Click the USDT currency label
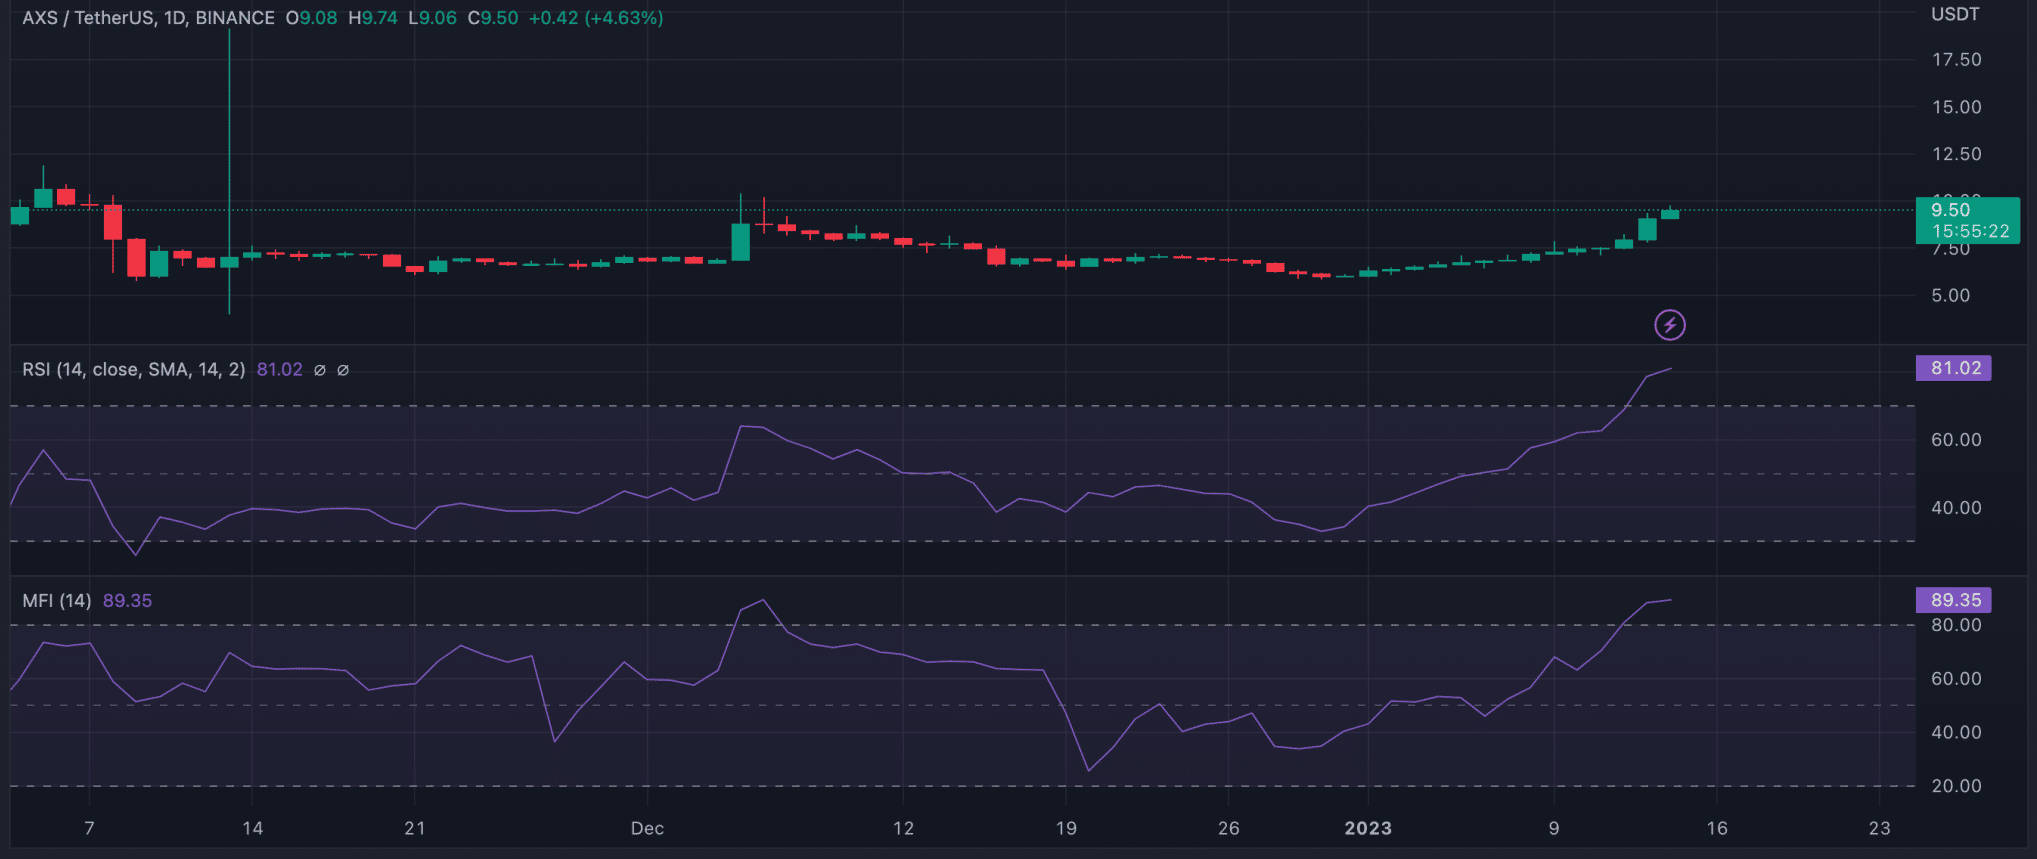The width and height of the screenshot is (2037, 859). pos(1955,14)
